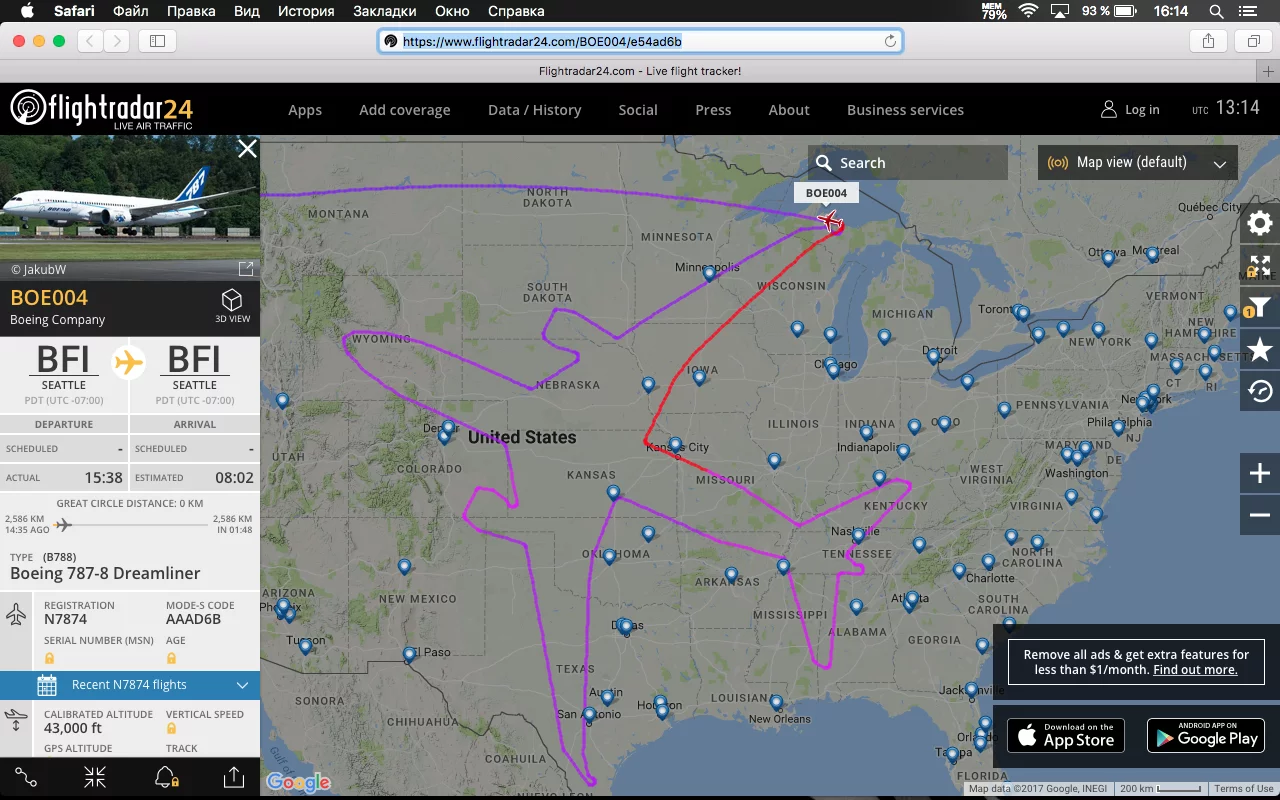Open the Apps navigation item
Viewport: 1280px width, 800px height.
pos(305,110)
